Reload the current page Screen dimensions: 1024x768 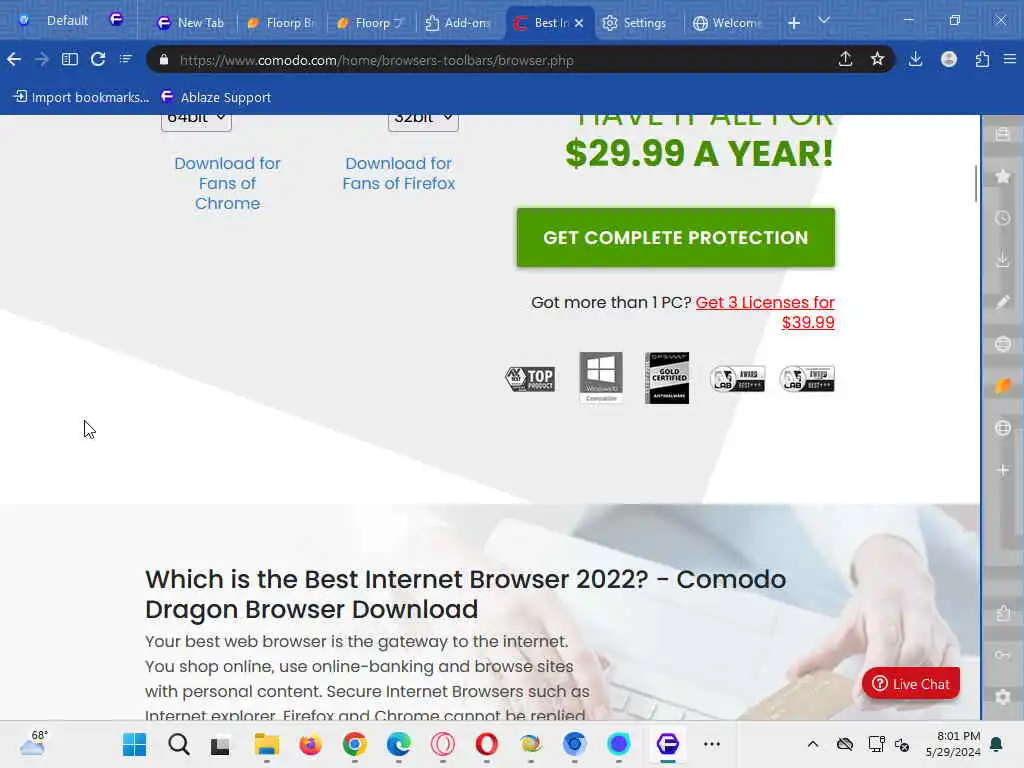(x=98, y=59)
